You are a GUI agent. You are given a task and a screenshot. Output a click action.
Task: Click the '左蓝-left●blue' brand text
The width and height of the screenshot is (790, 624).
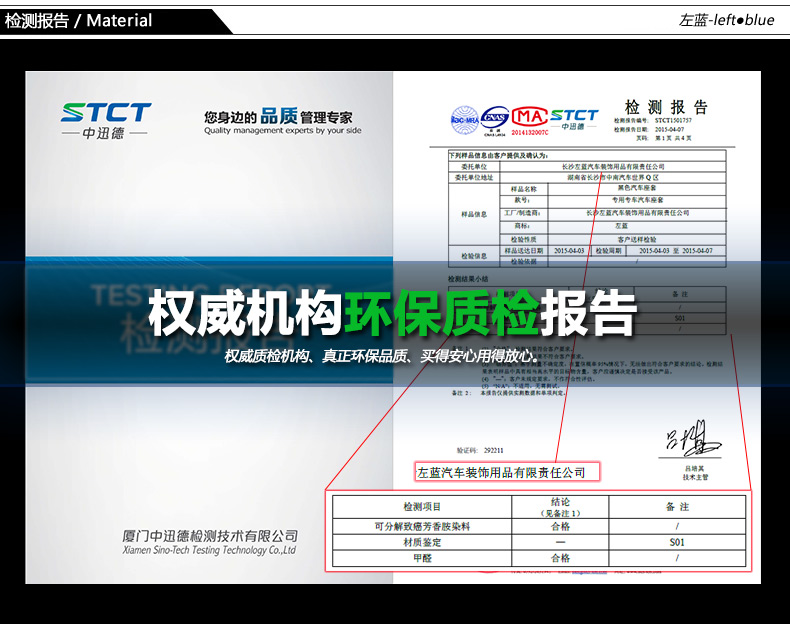(727, 20)
